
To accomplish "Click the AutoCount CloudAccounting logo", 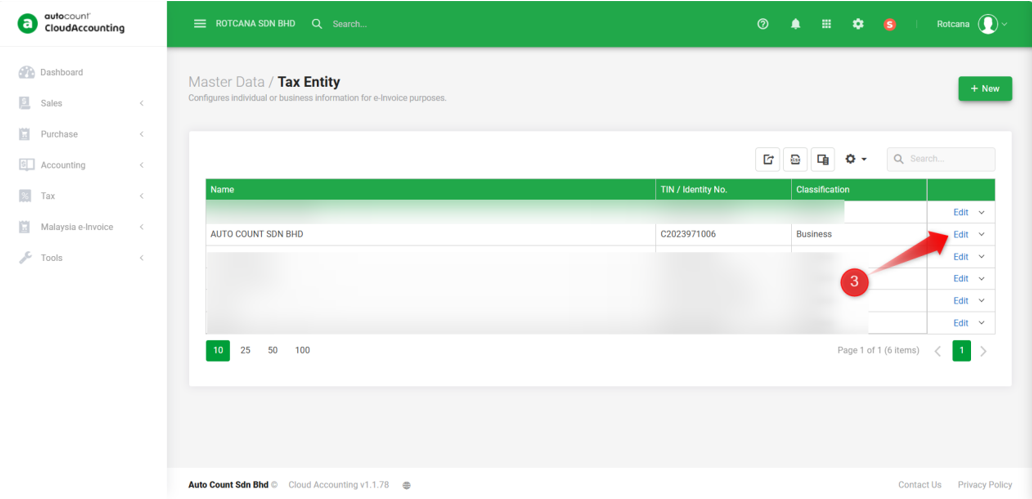I will (71, 23).
